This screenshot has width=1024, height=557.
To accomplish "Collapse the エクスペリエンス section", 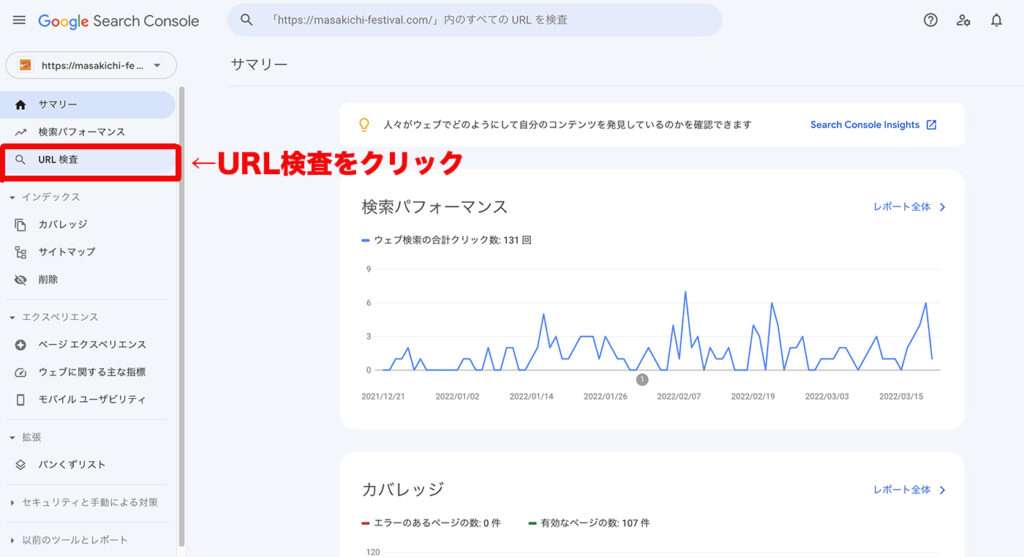I will (12, 317).
